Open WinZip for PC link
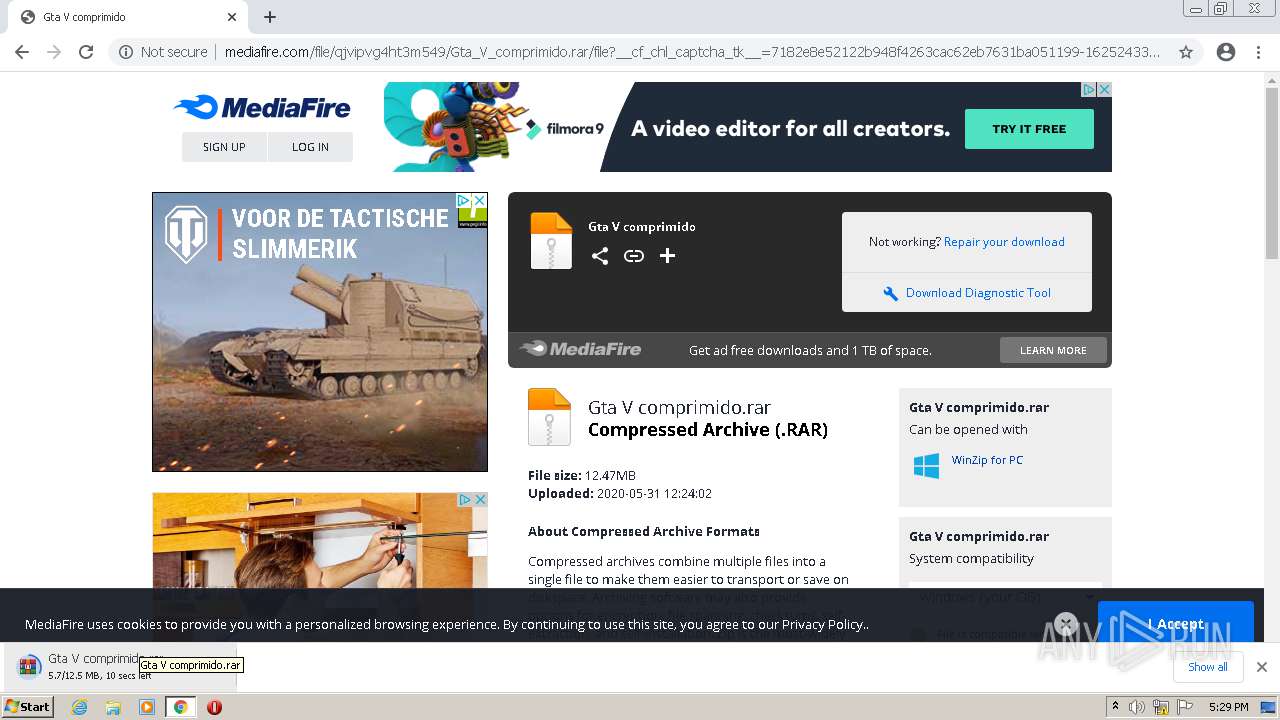The height and width of the screenshot is (720, 1280). [987, 460]
